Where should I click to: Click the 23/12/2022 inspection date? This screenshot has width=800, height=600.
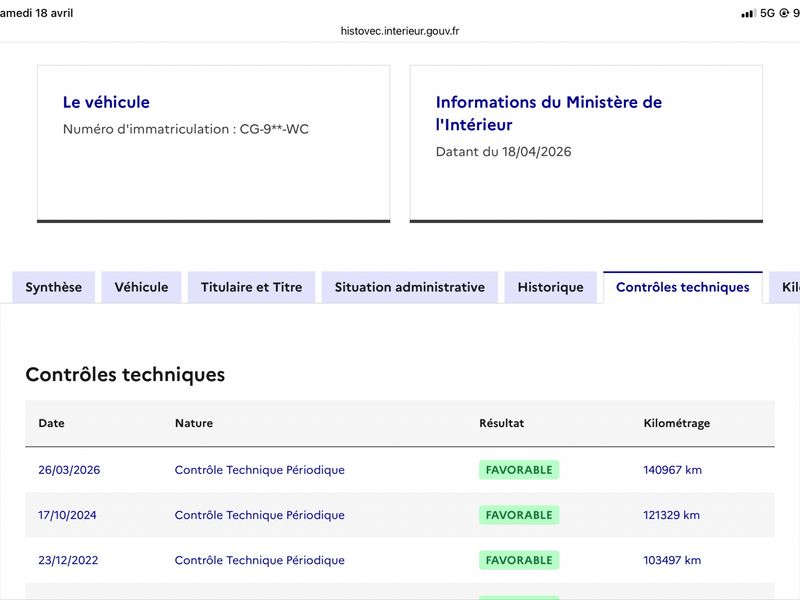coord(68,560)
